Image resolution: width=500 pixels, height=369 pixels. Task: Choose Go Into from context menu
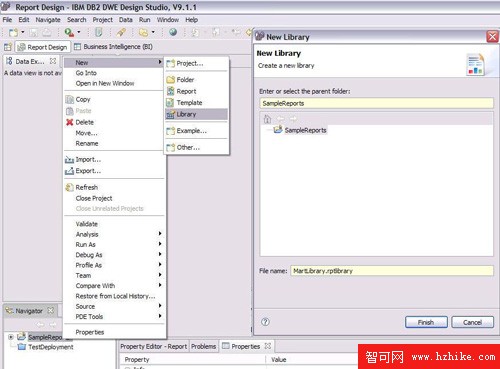click(86, 73)
